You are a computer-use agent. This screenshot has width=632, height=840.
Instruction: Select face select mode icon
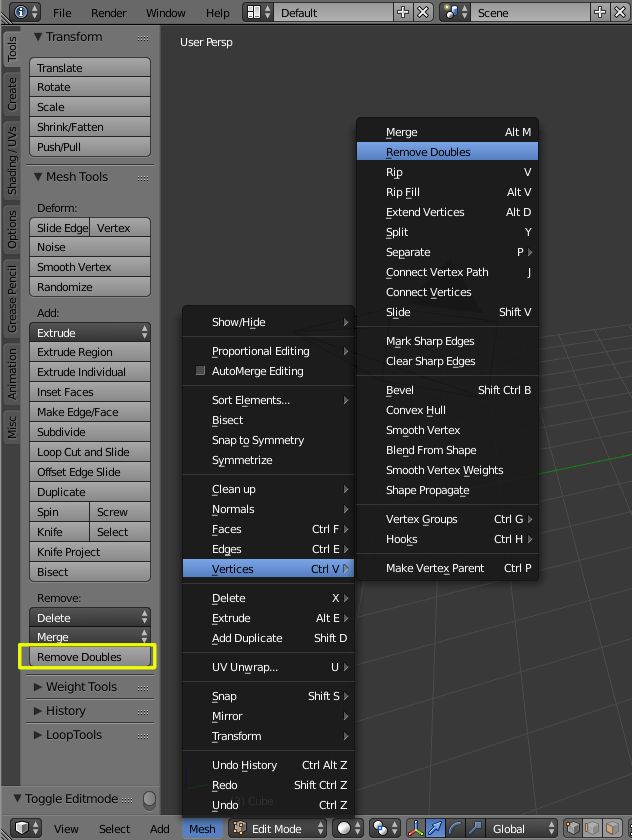point(613,828)
